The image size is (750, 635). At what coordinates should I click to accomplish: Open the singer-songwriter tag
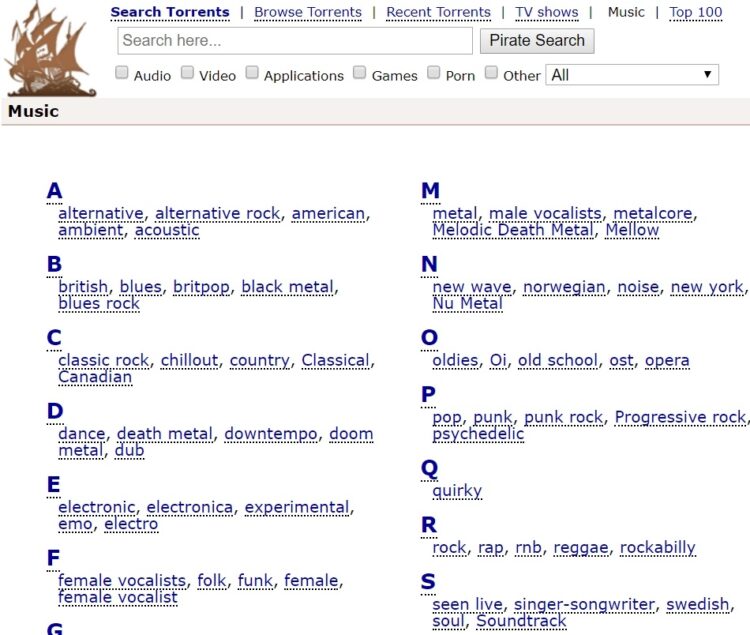coord(584,604)
